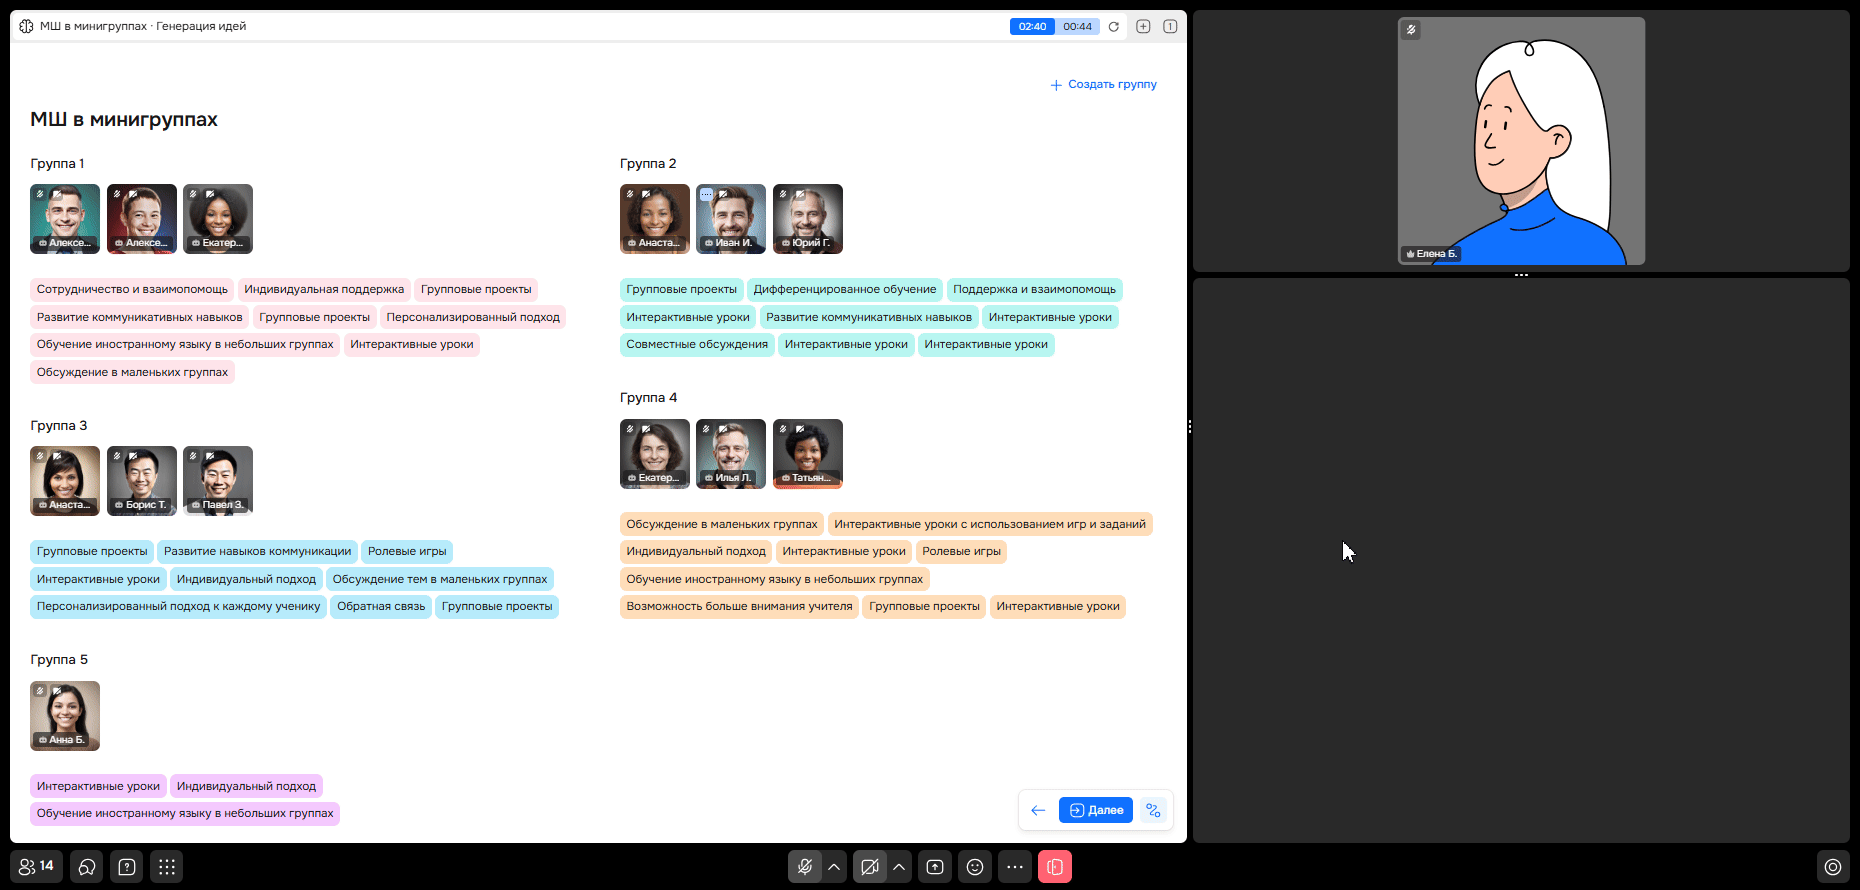Open the more options ellipsis menu

click(1015, 867)
